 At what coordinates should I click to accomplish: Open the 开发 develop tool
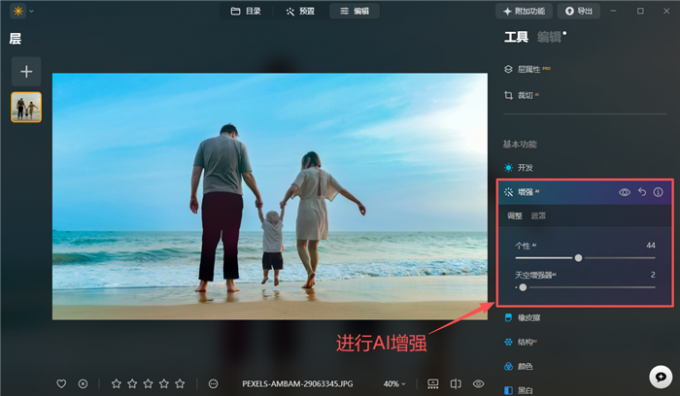point(518,168)
